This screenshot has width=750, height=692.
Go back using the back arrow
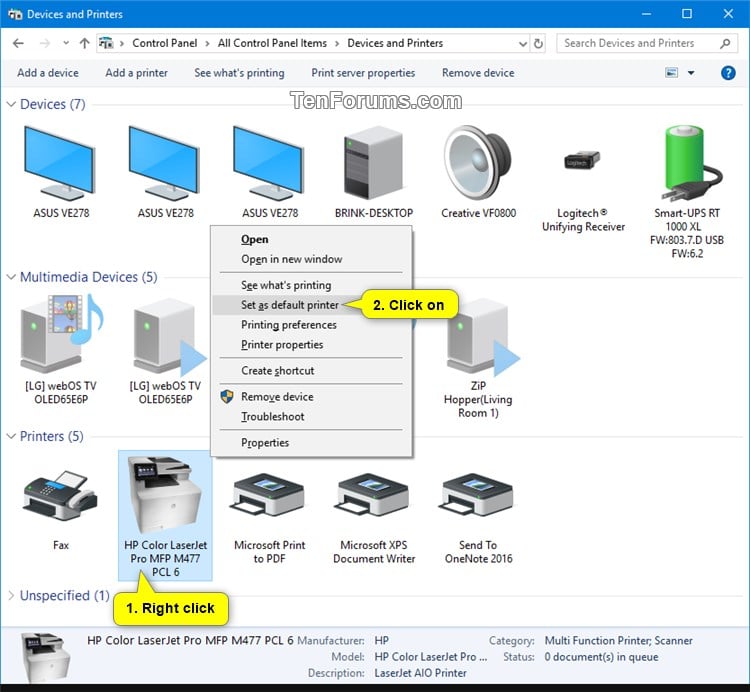(18, 43)
